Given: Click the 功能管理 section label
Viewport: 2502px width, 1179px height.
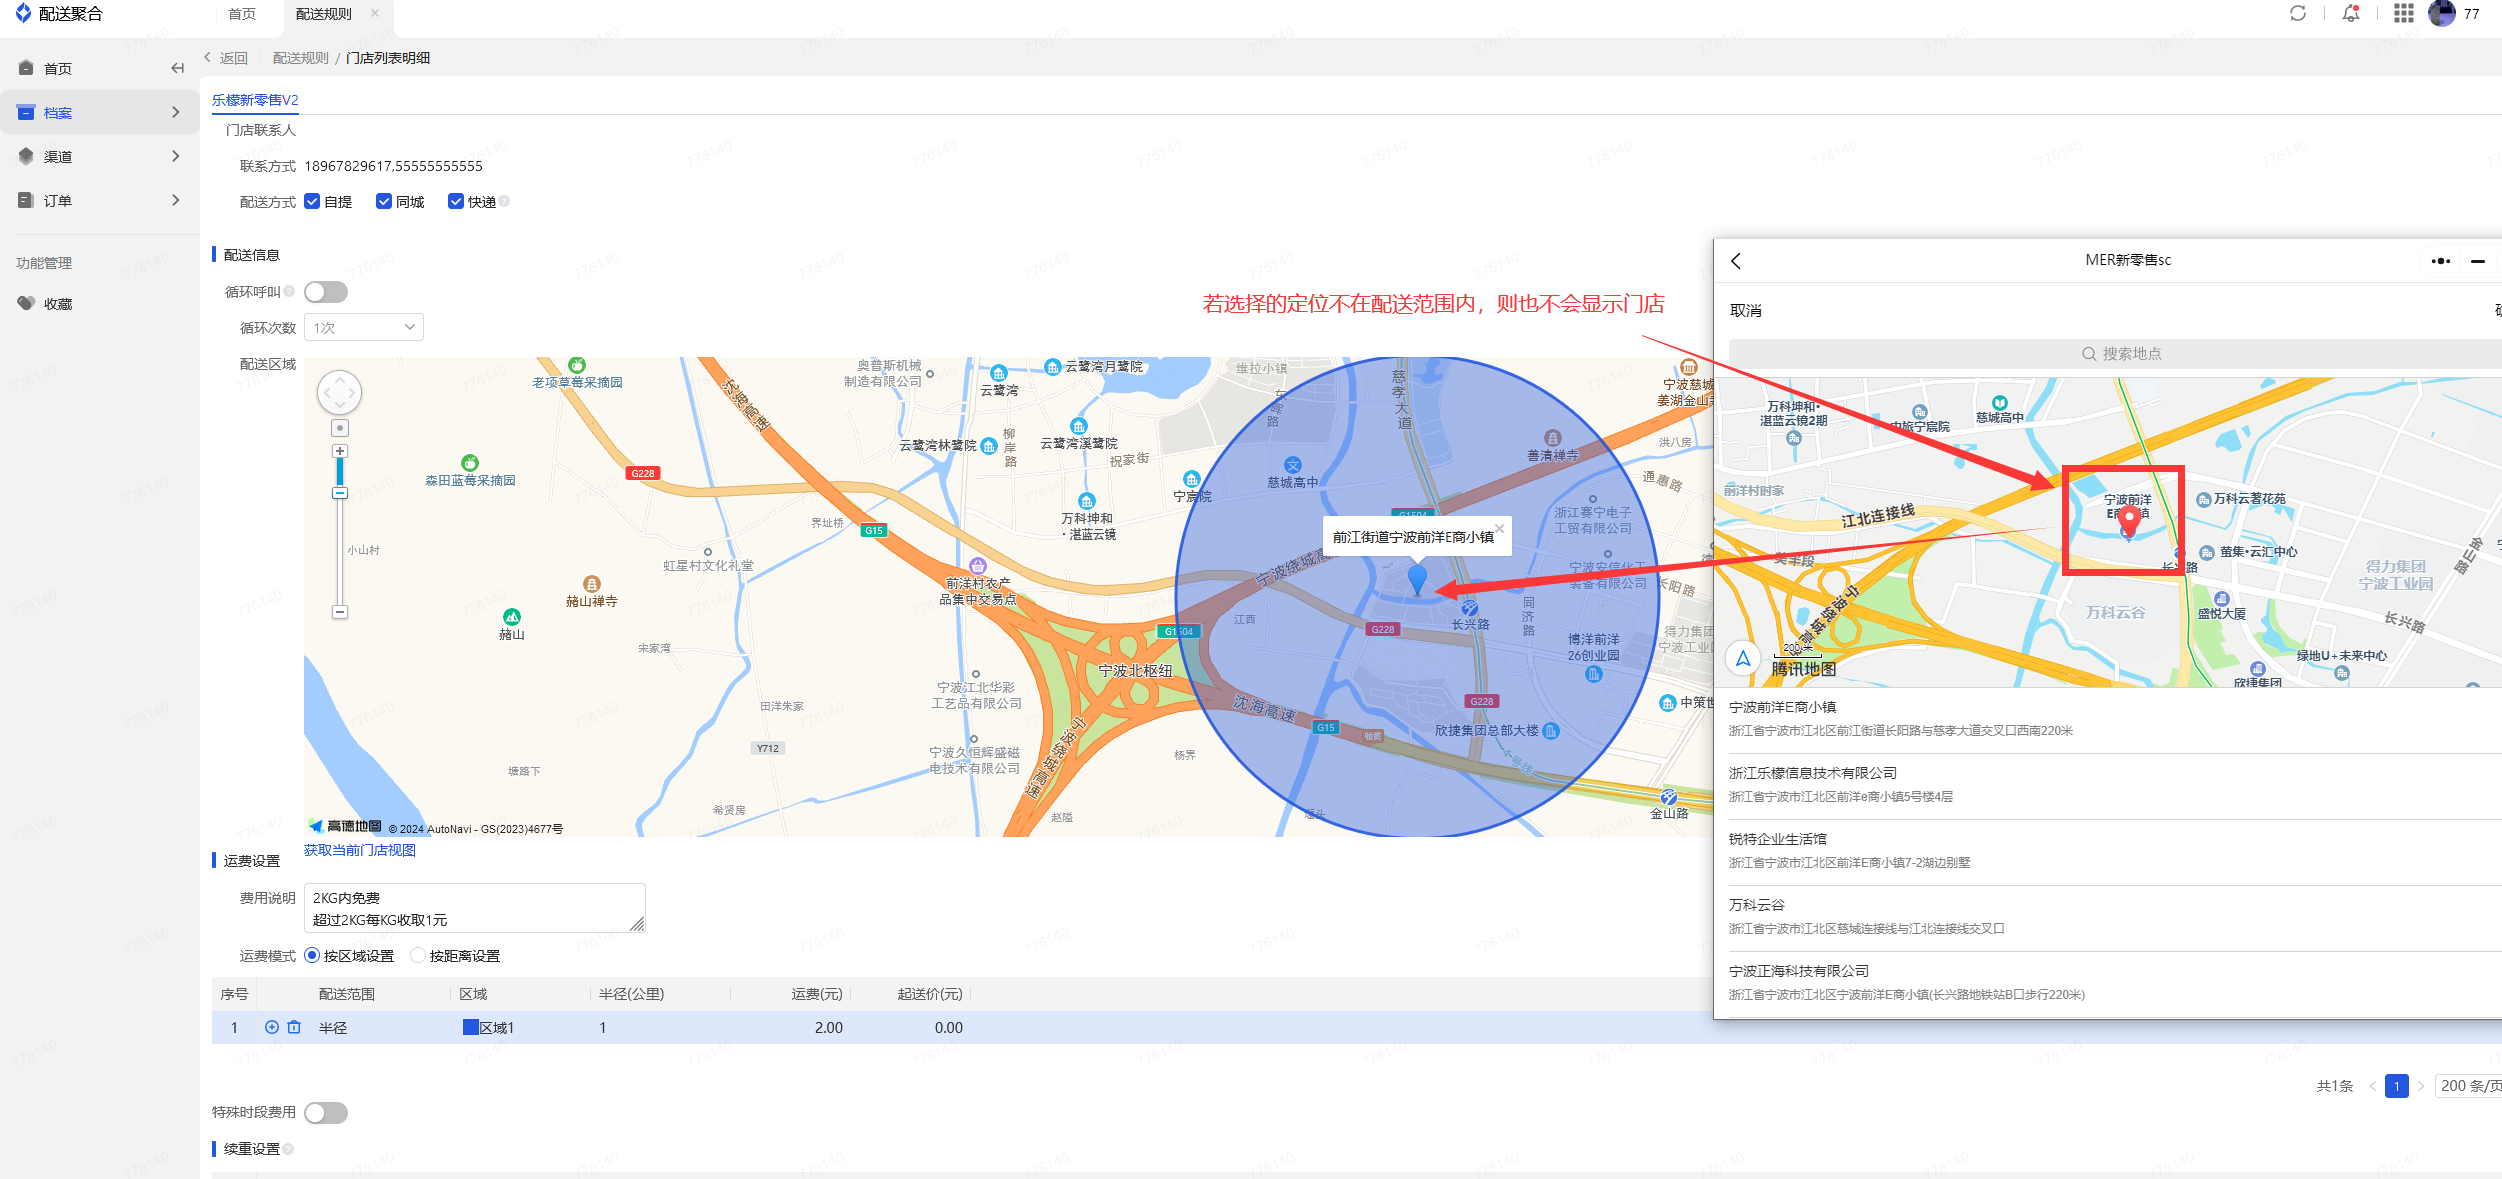Looking at the screenshot, I should point(44,263).
